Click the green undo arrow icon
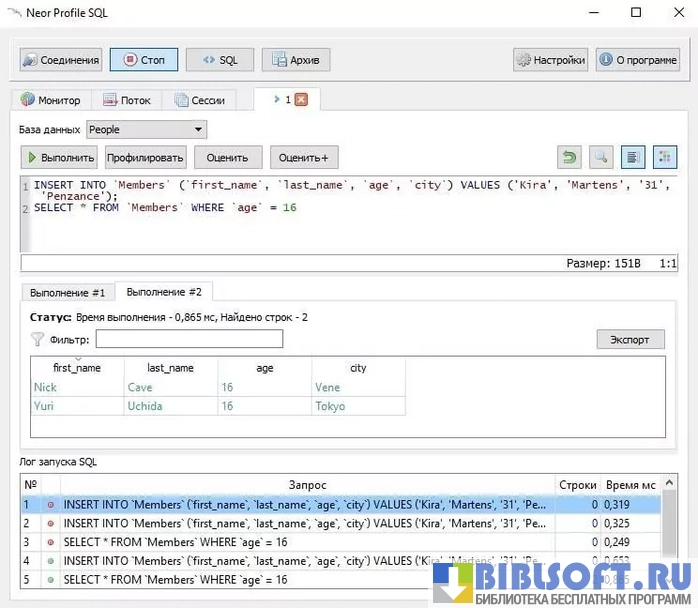This screenshot has height=608, width=698. pos(569,157)
